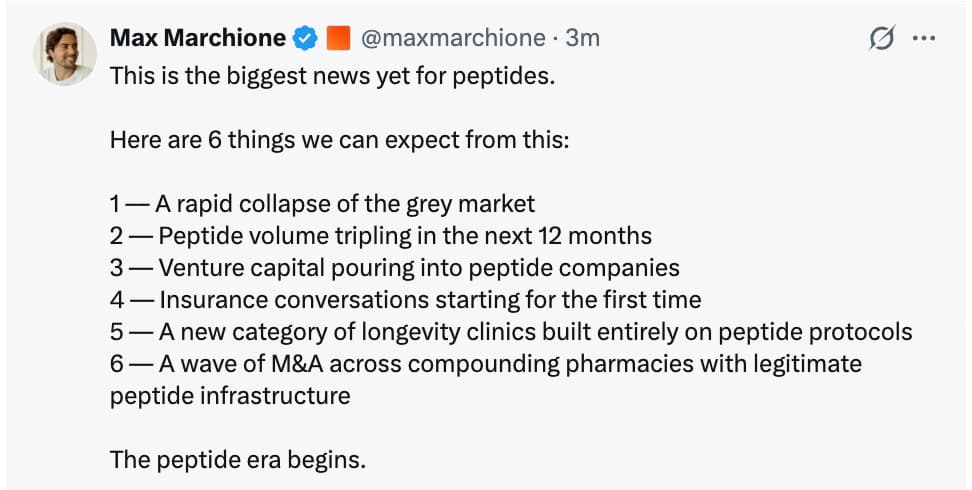Click the Grok explain-post icon
The height and width of the screenshot is (490, 972).
tap(881, 39)
